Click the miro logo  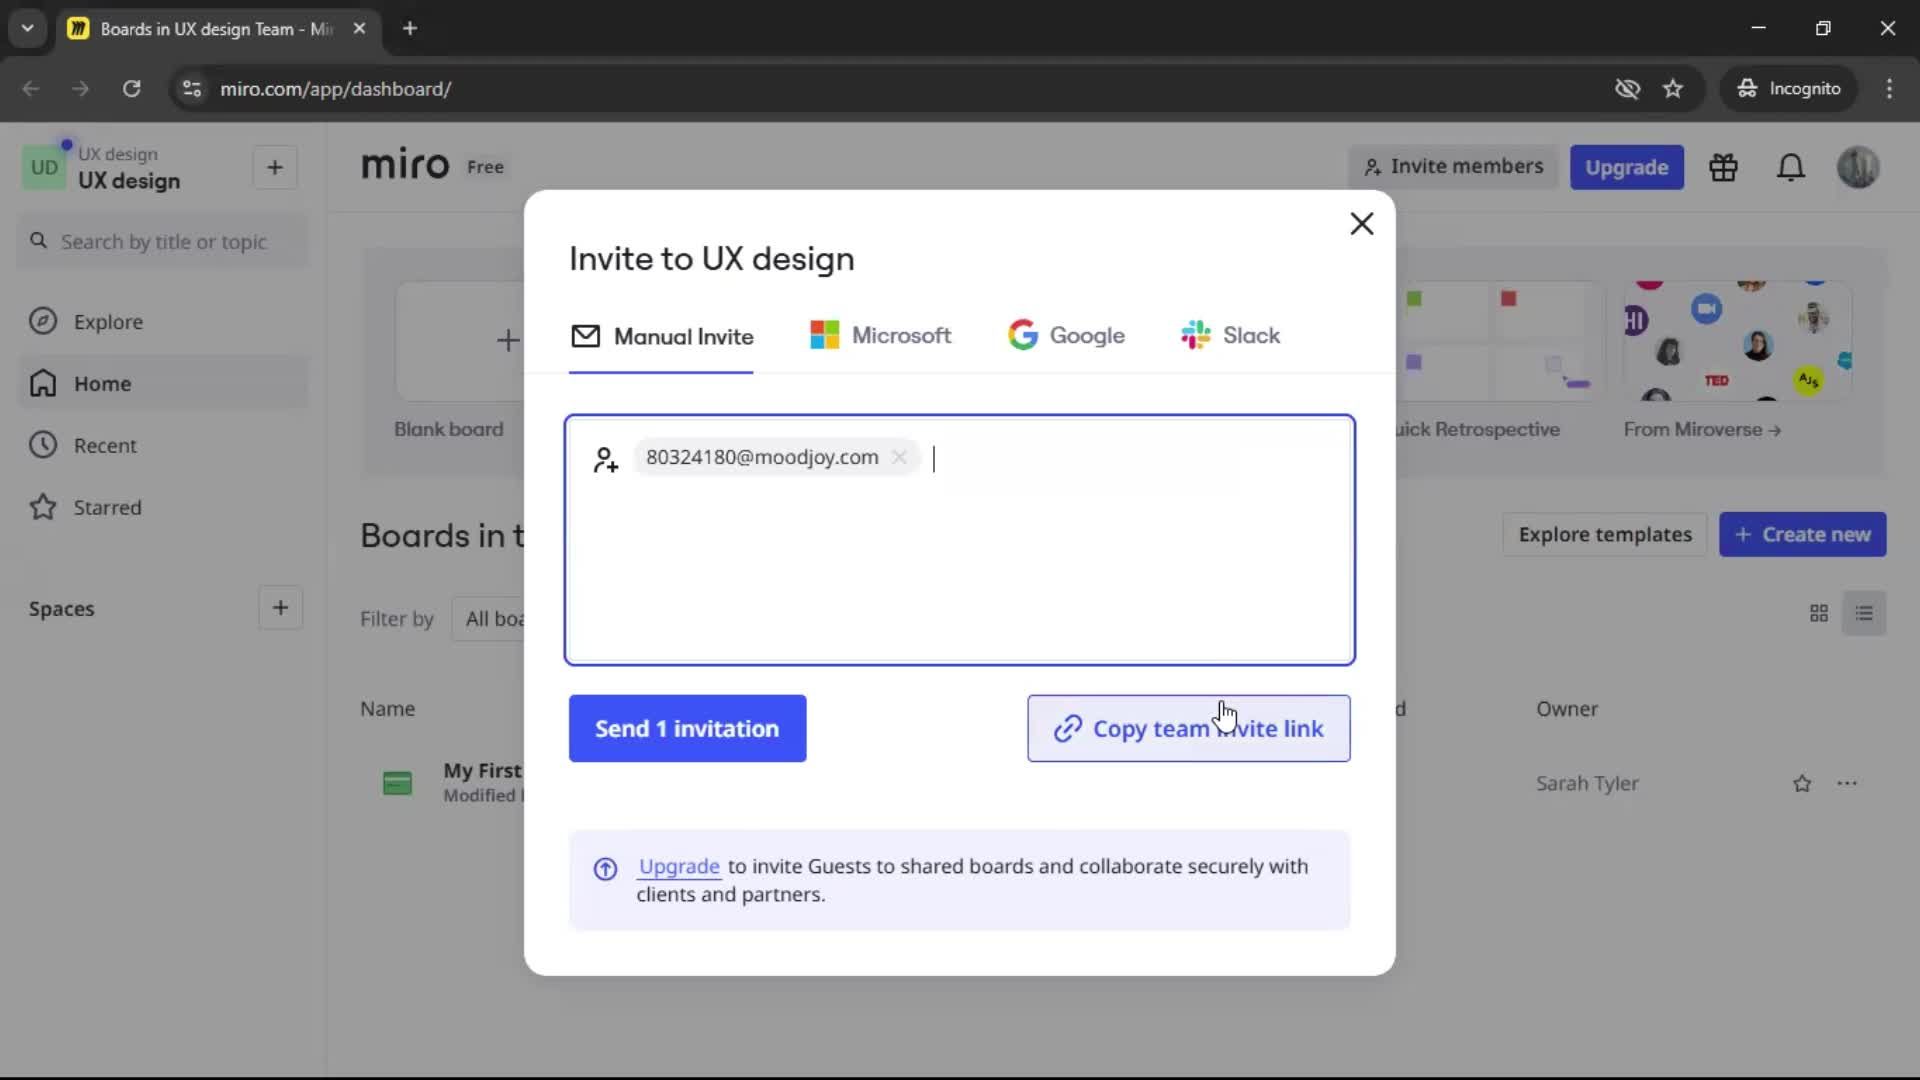point(405,164)
